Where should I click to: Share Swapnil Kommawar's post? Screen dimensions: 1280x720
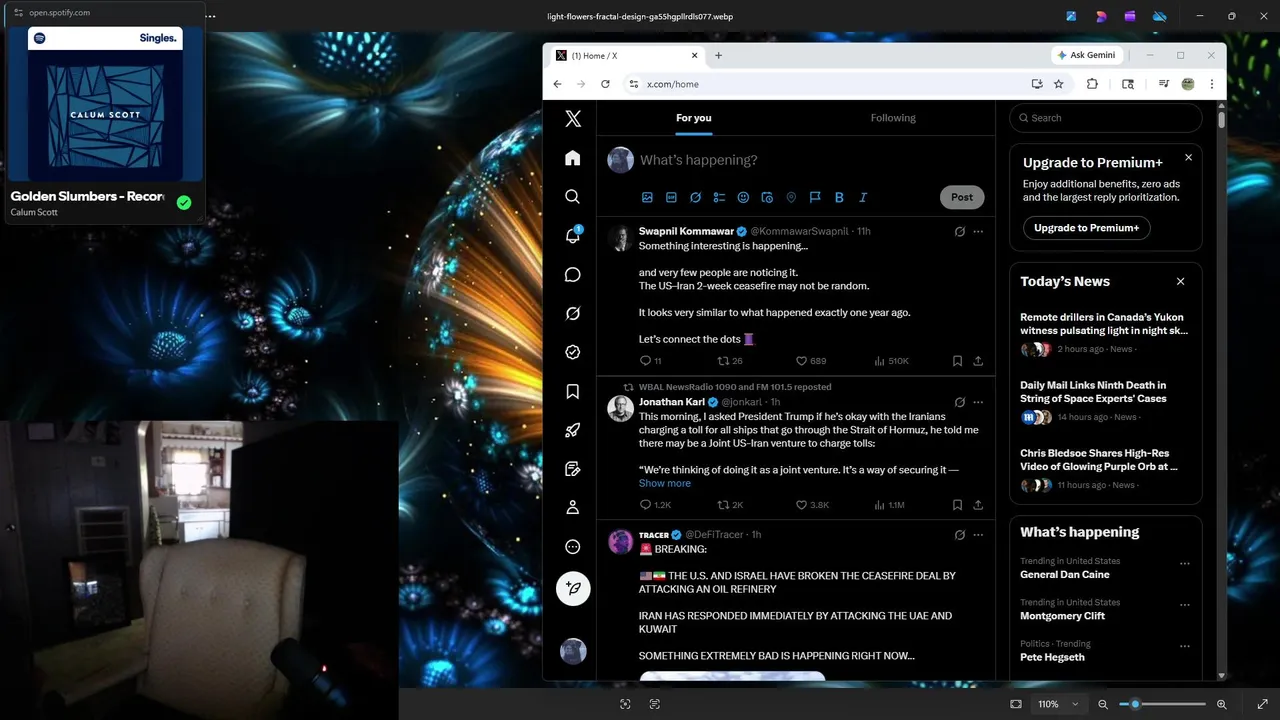(x=978, y=361)
